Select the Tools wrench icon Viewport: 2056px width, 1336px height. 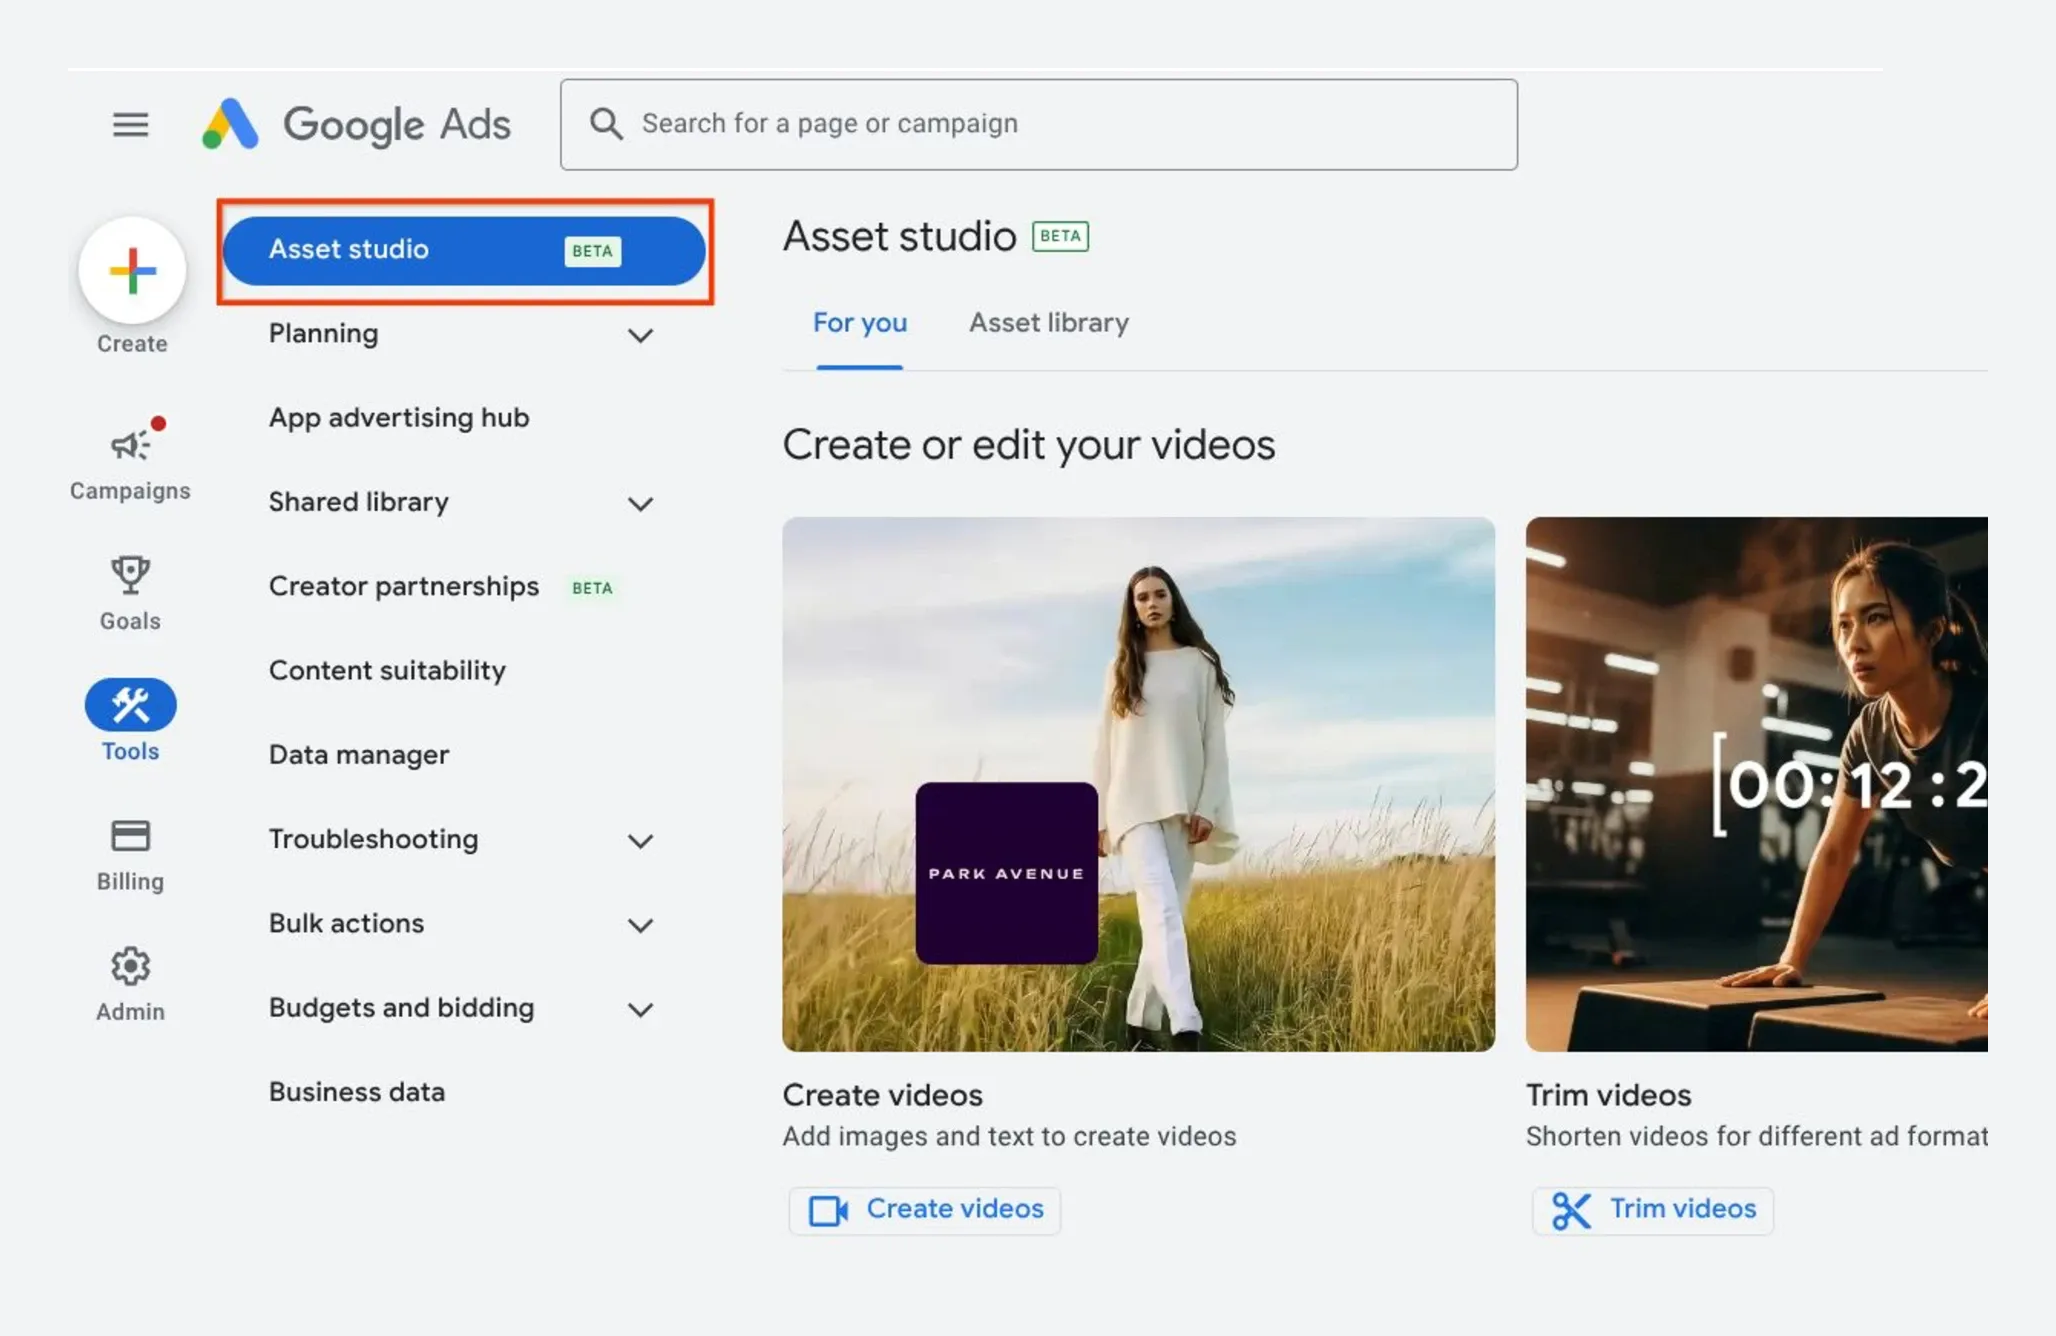point(130,706)
